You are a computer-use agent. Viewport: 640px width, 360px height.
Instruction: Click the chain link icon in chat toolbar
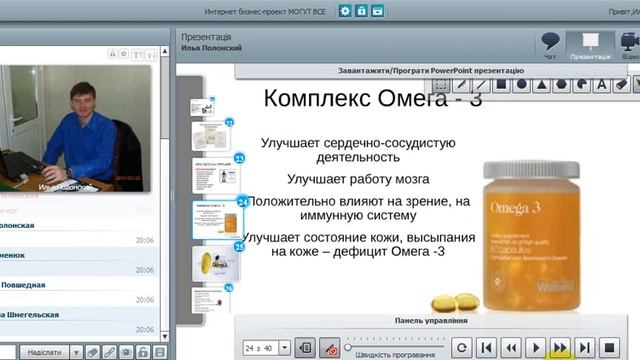coord(109,352)
